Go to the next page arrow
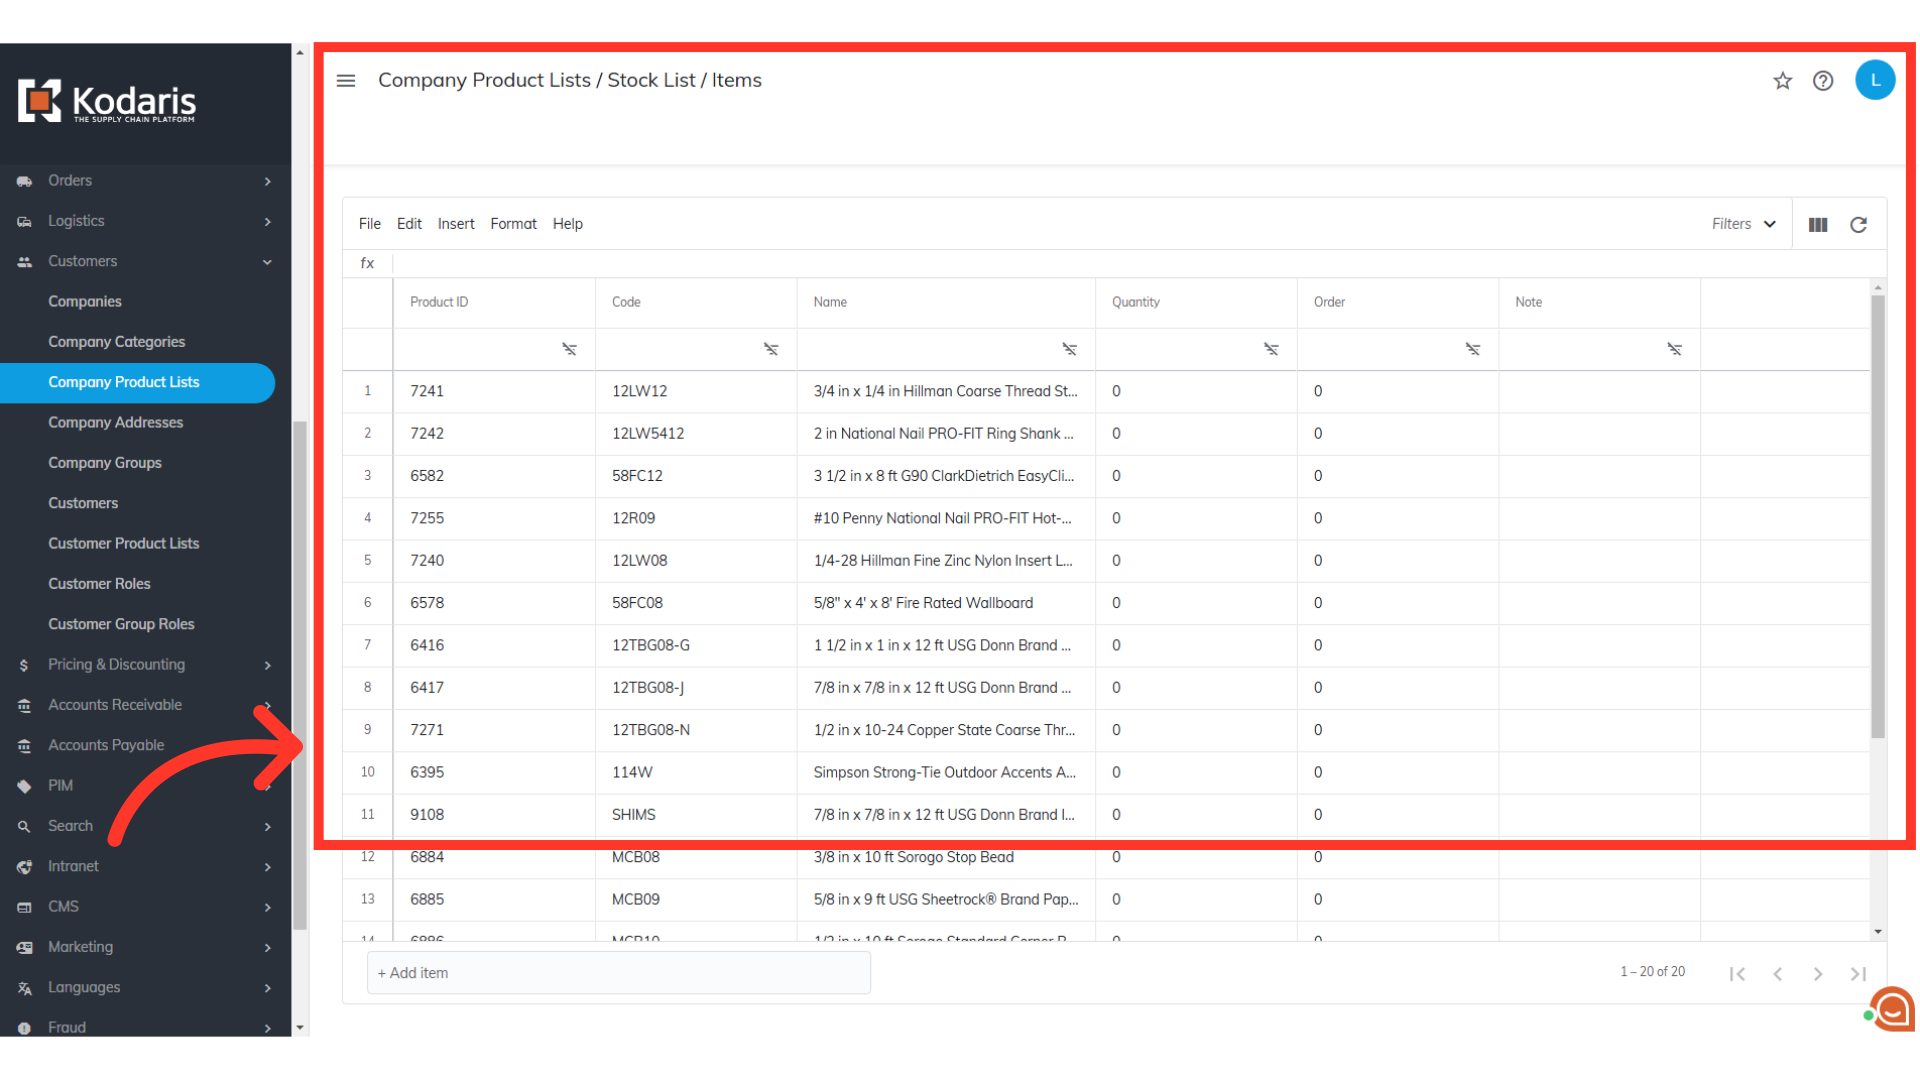1920x1080 pixels. click(1817, 974)
